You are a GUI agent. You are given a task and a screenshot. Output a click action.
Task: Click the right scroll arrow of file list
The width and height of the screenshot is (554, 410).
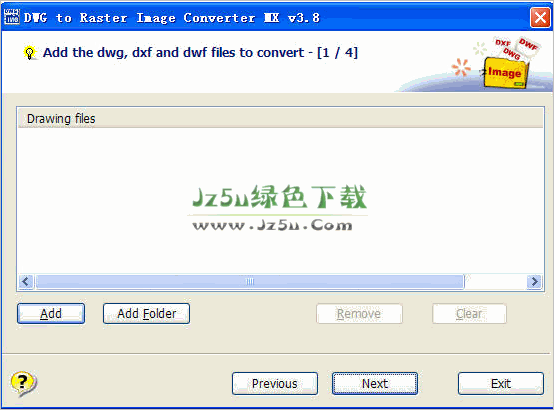(x=535, y=282)
